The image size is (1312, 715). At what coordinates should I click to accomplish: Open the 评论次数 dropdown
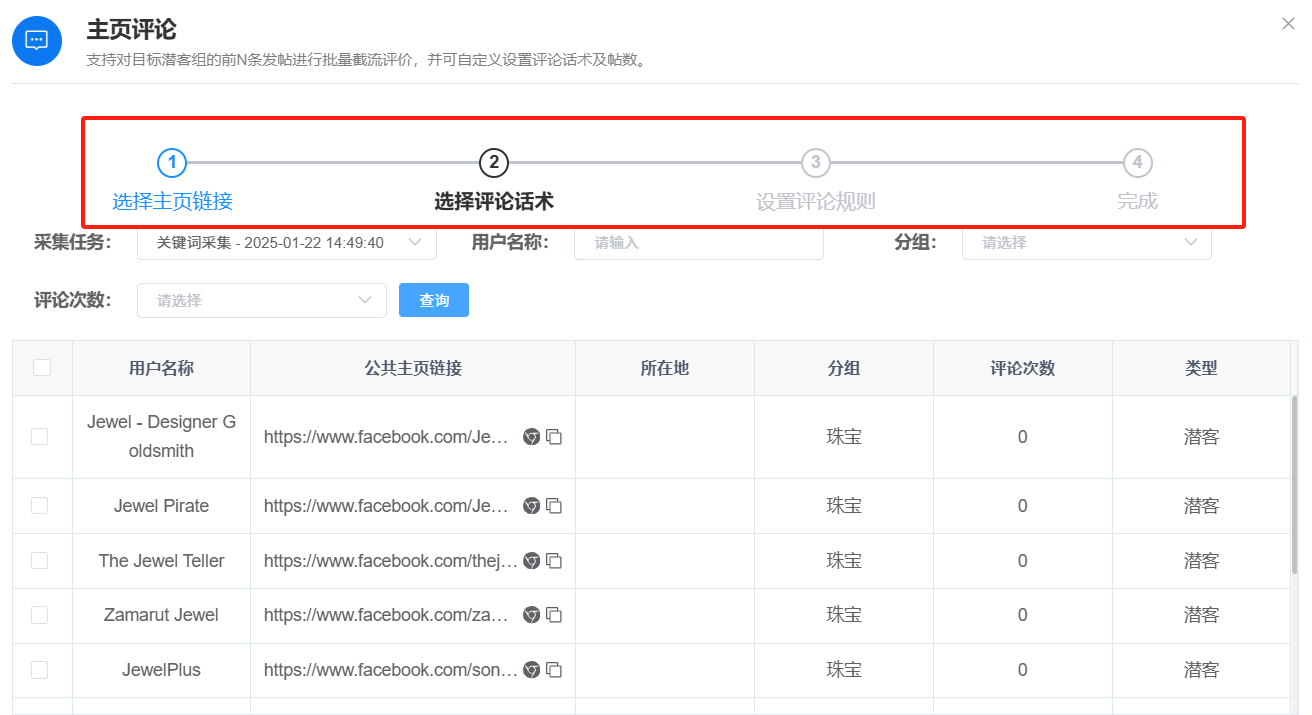pos(262,300)
